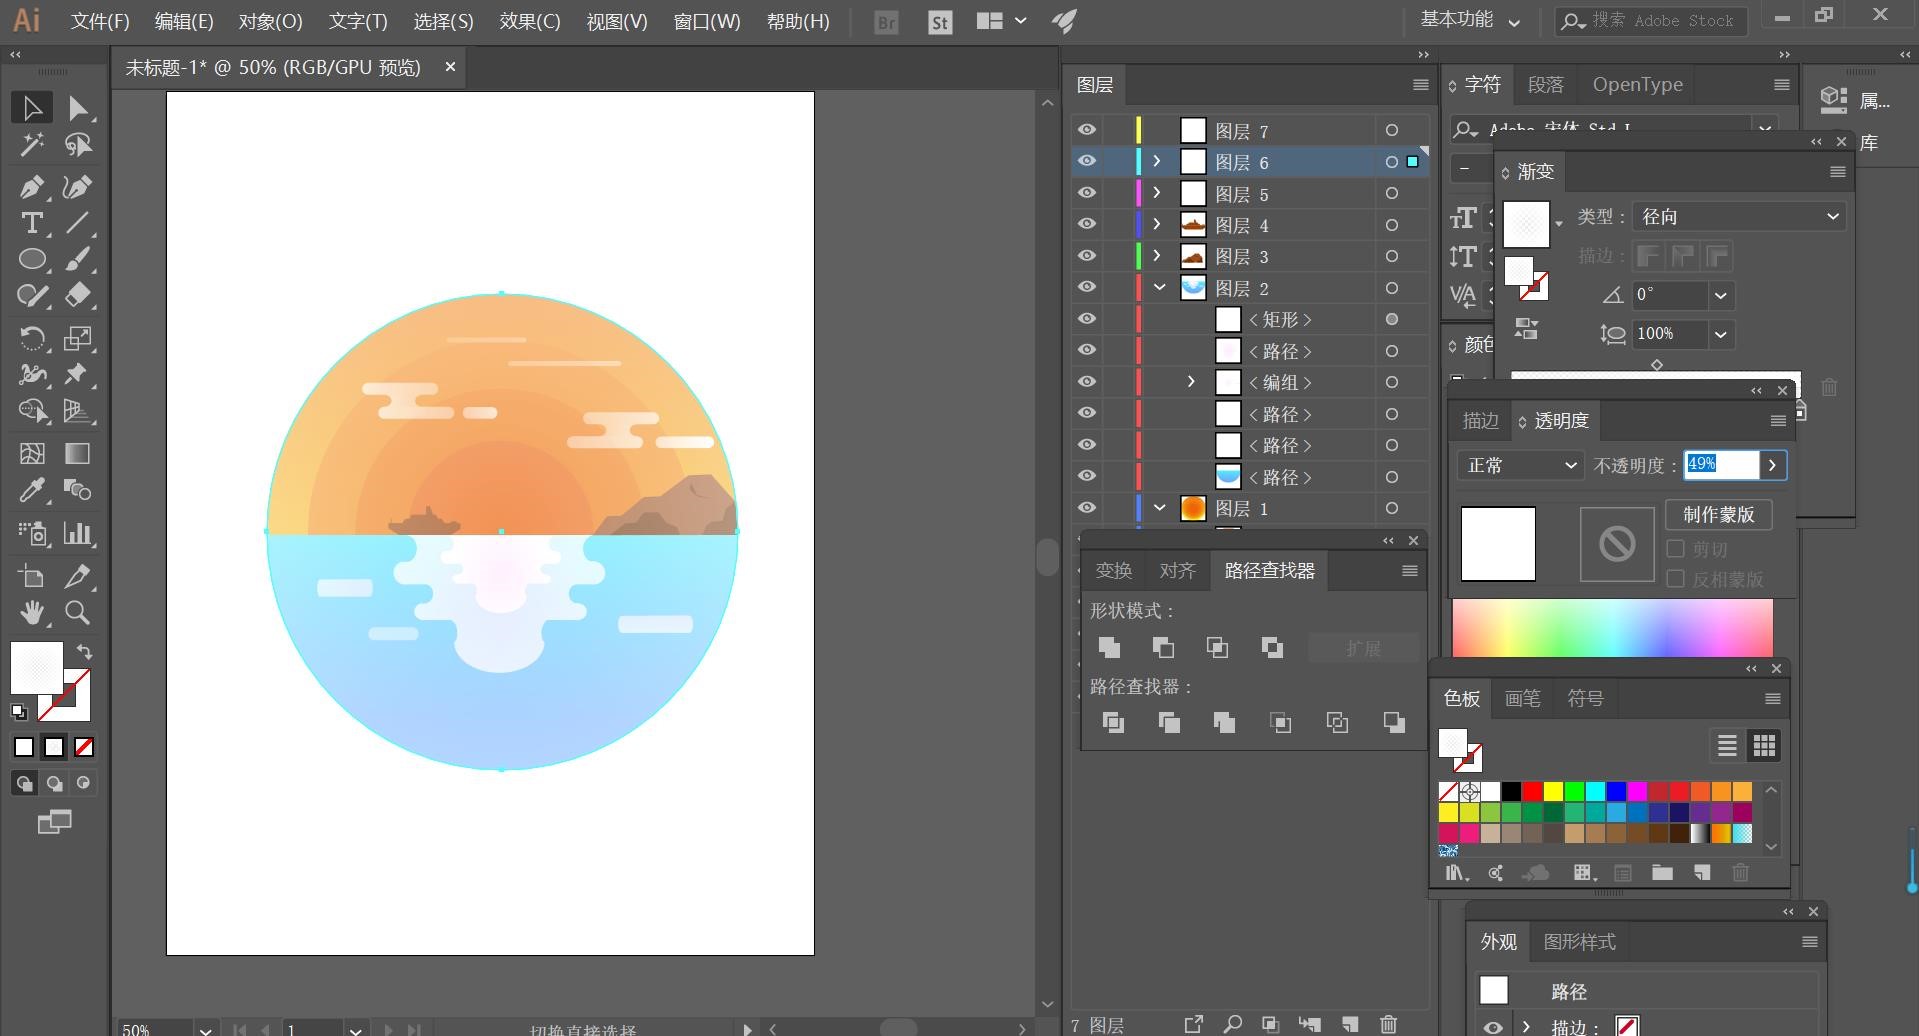This screenshot has height=1036, width=1919.
Task: Select the Hand tool
Action: point(32,612)
